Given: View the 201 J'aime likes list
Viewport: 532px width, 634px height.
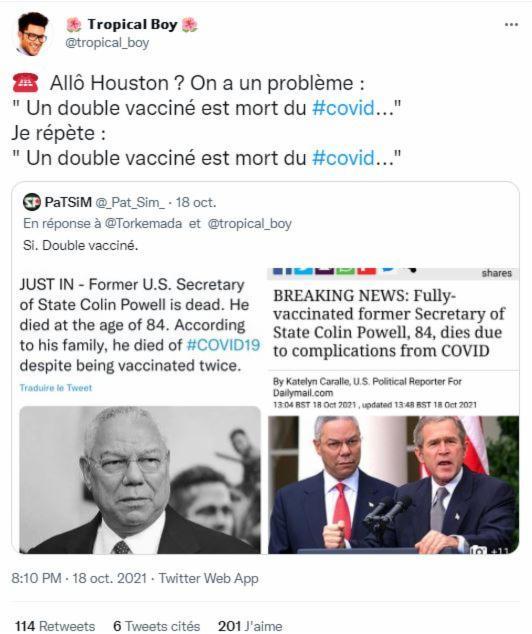Looking at the screenshot, I should 250,626.
